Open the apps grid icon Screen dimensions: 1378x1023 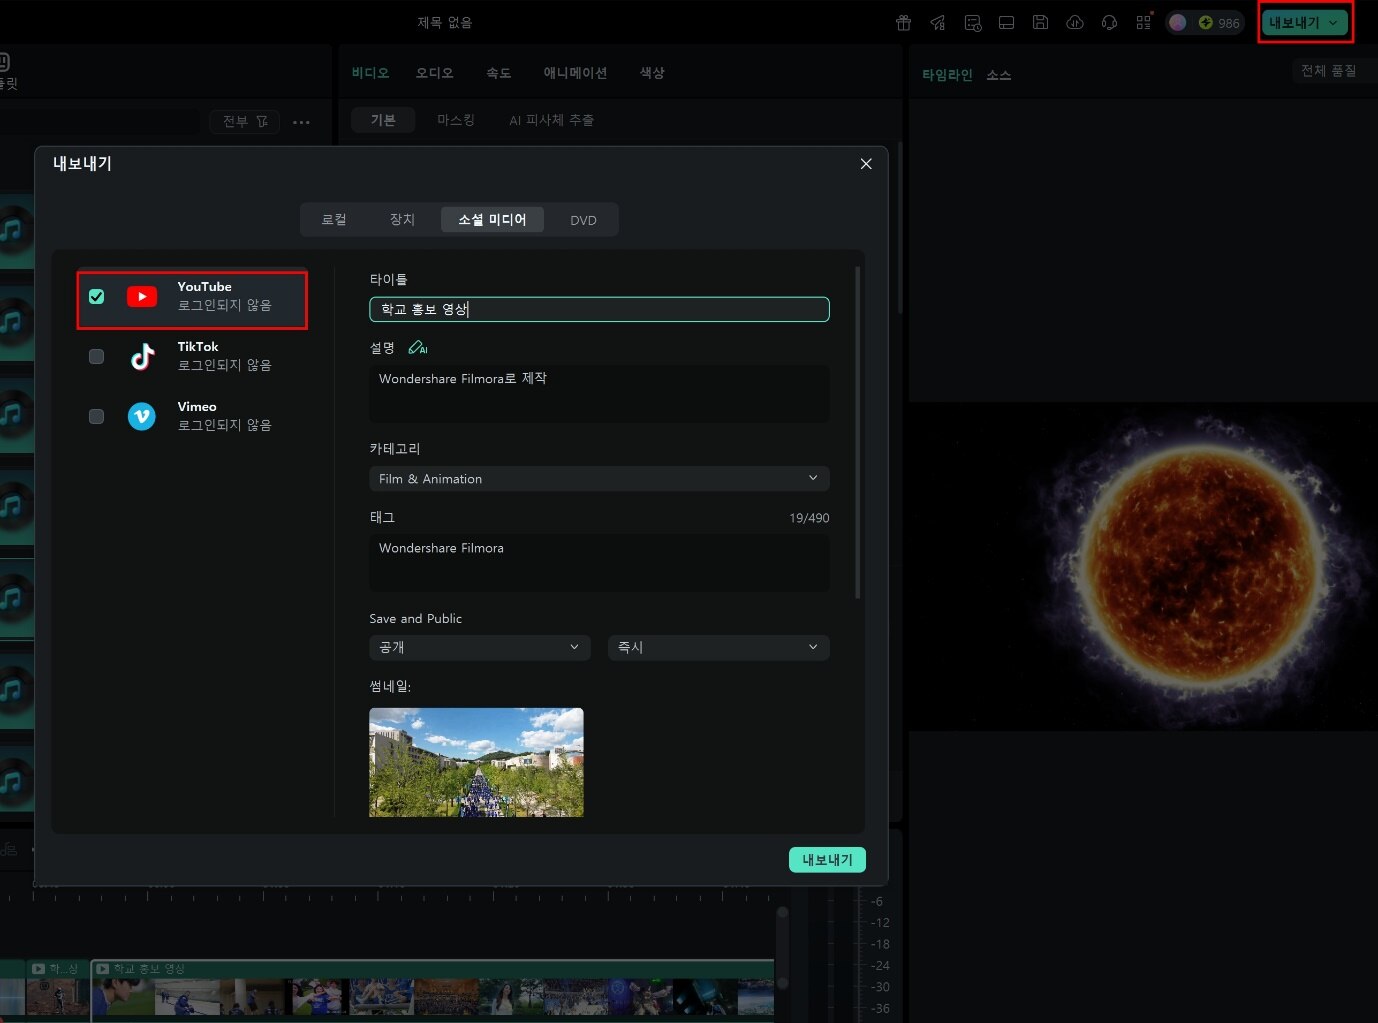click(1143, 23)
